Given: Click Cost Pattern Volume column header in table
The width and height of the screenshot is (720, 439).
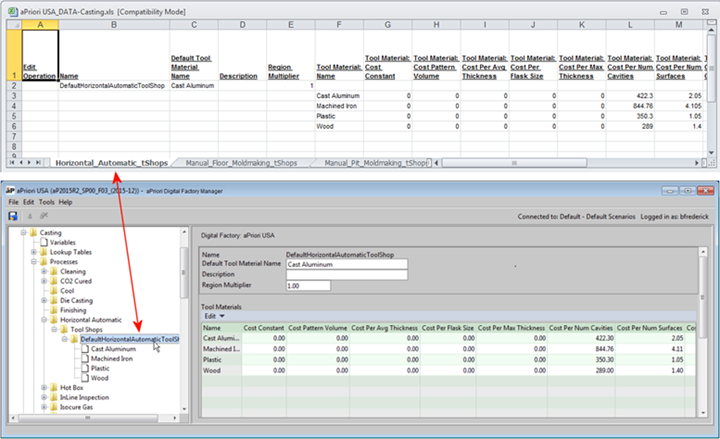Looking at the screenshot, I should 317,328.
